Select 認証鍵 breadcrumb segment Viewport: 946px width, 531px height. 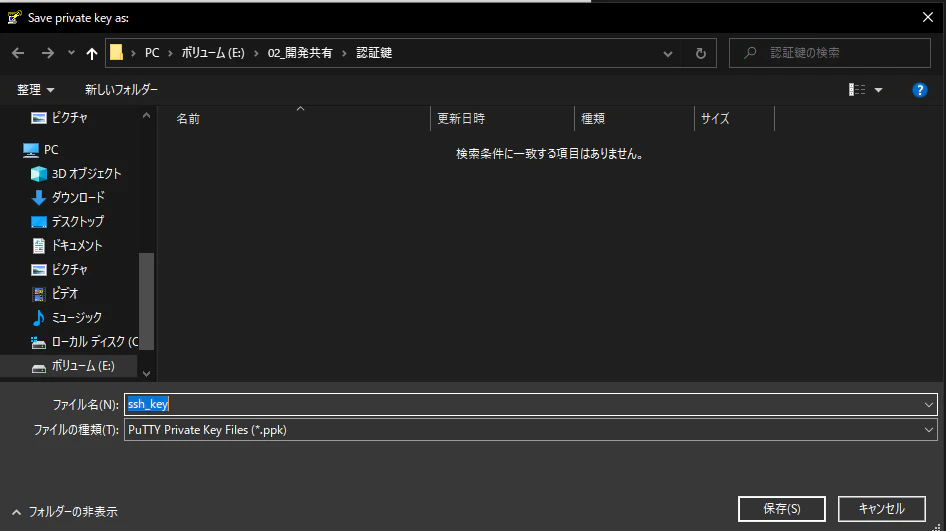tap(374, 53)
